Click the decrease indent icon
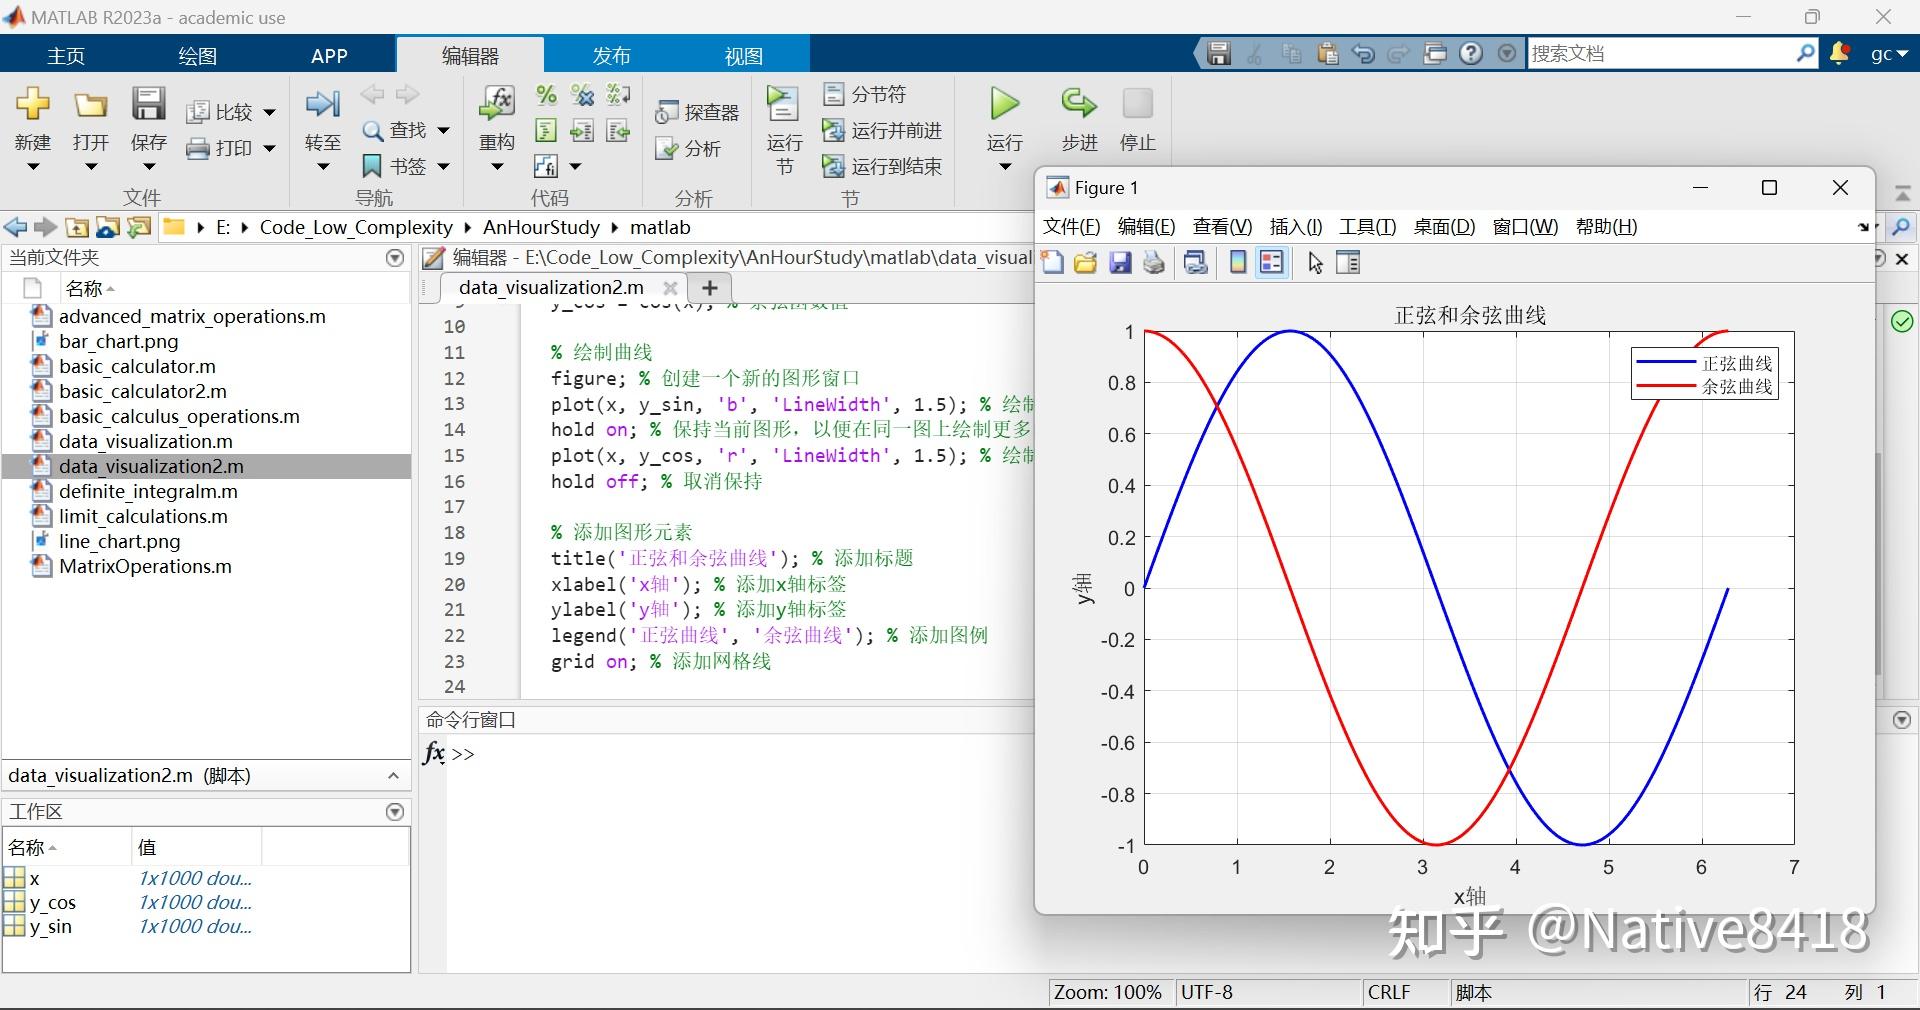 pyautogui.click(x=619, y=131)
